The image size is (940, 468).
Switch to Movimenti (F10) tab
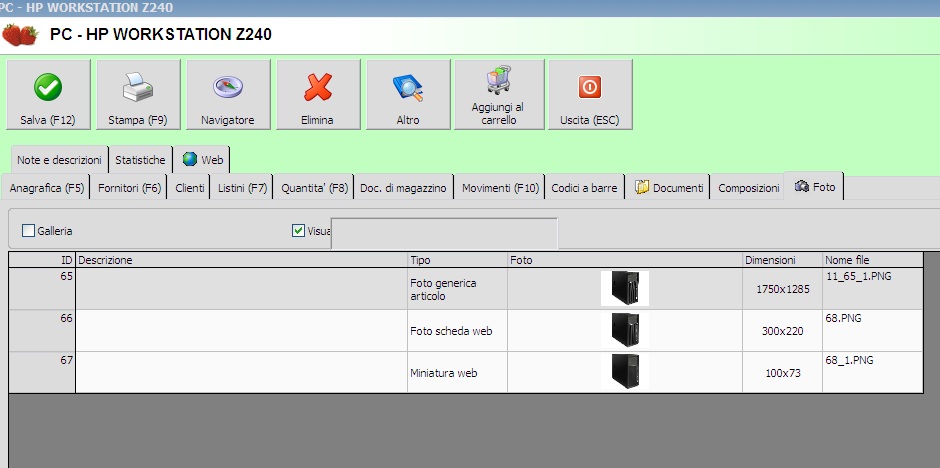coord(500,188)
